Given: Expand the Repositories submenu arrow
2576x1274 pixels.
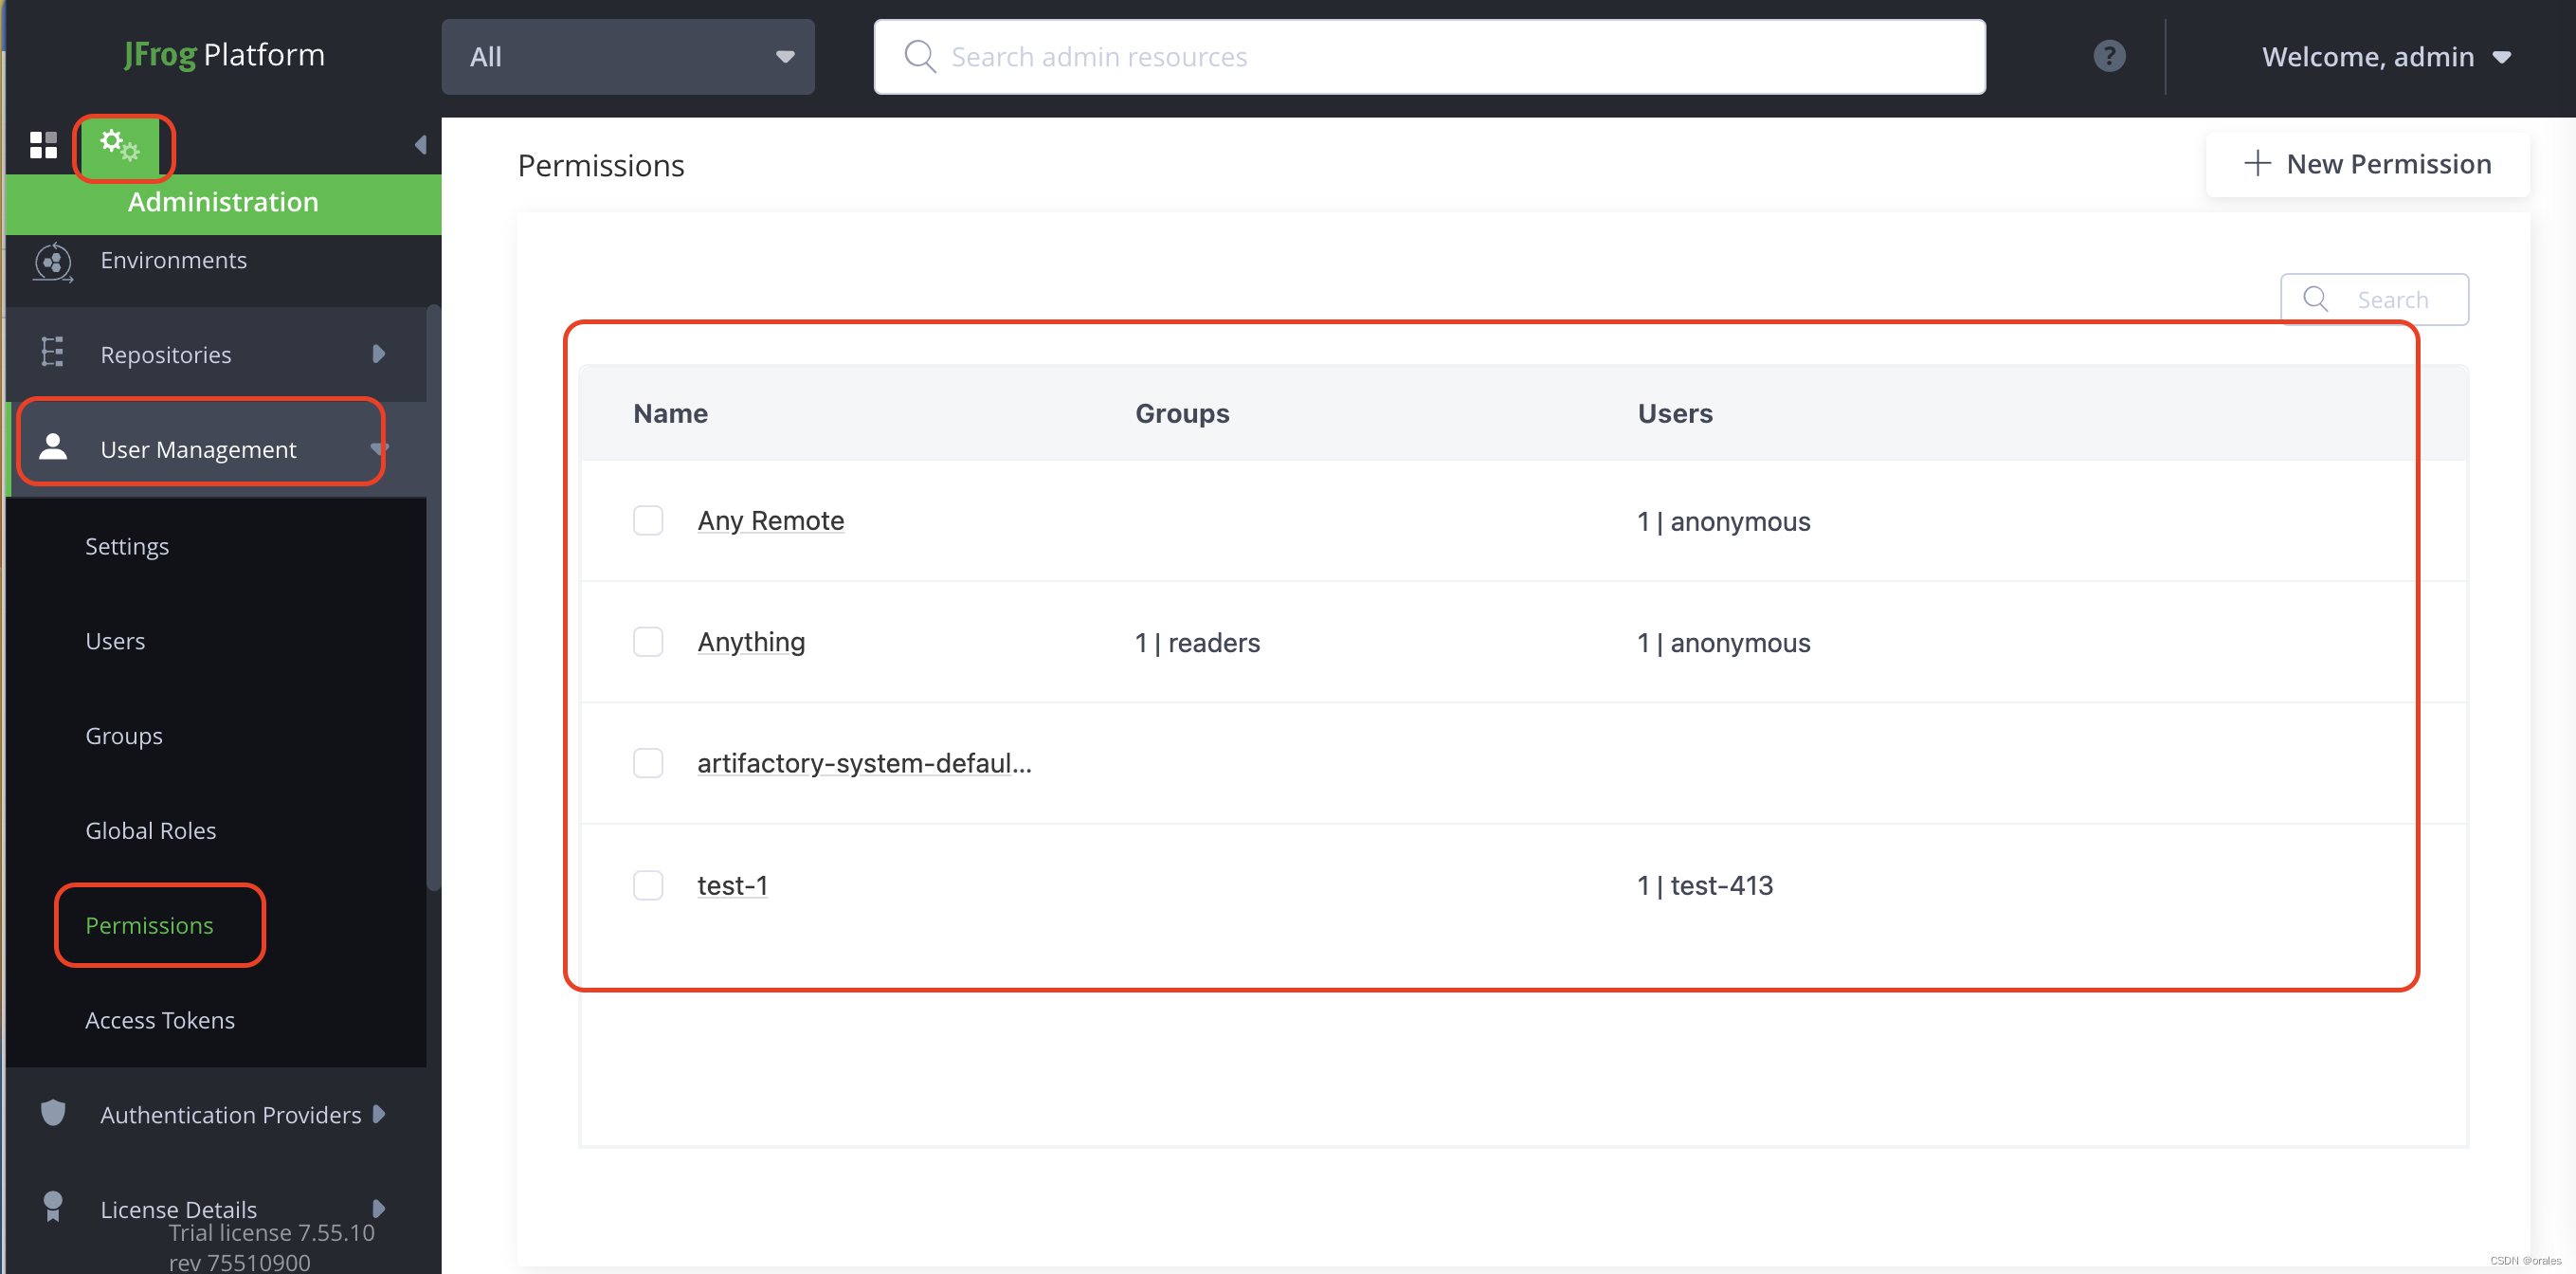Looking at the screenshot, I should pyautogui.click(x=378, y=354).
